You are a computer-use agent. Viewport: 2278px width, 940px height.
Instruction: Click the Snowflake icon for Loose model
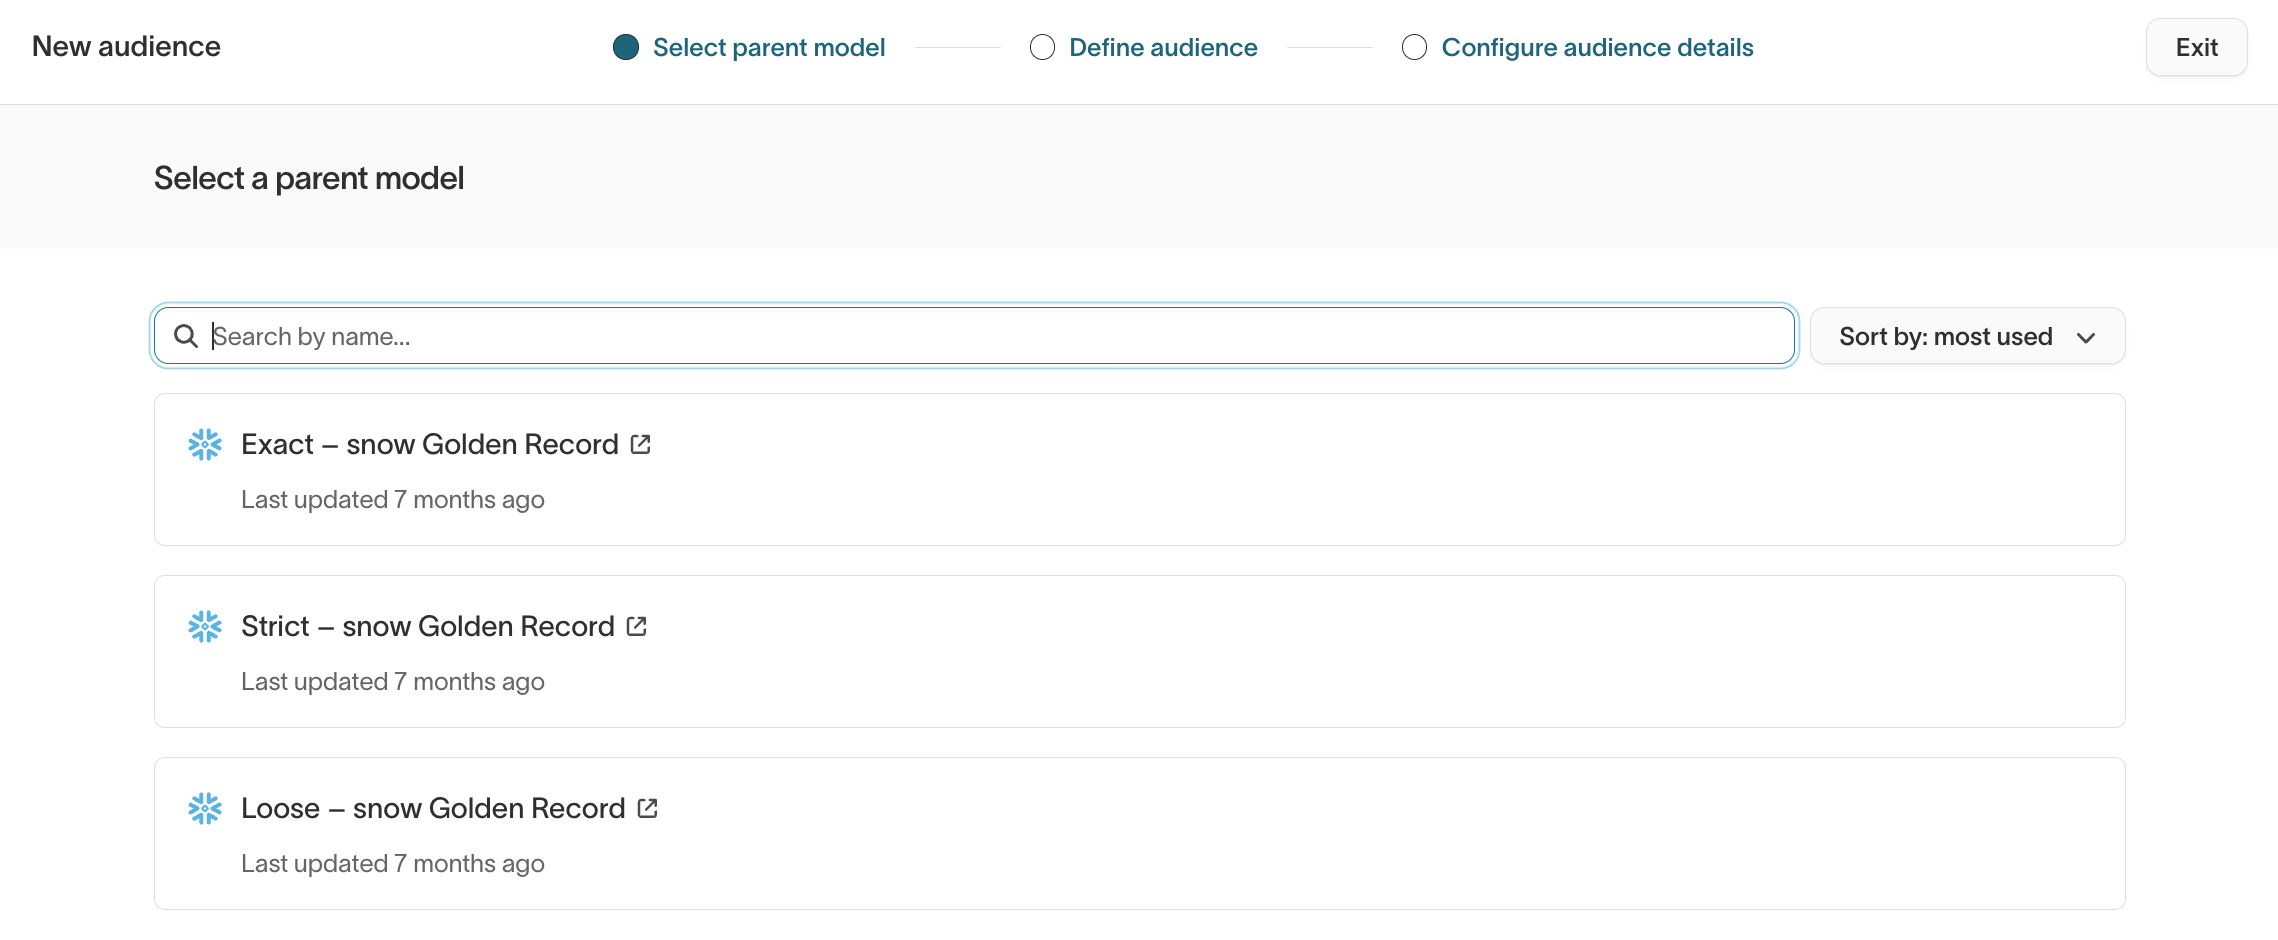coord(206,808)
